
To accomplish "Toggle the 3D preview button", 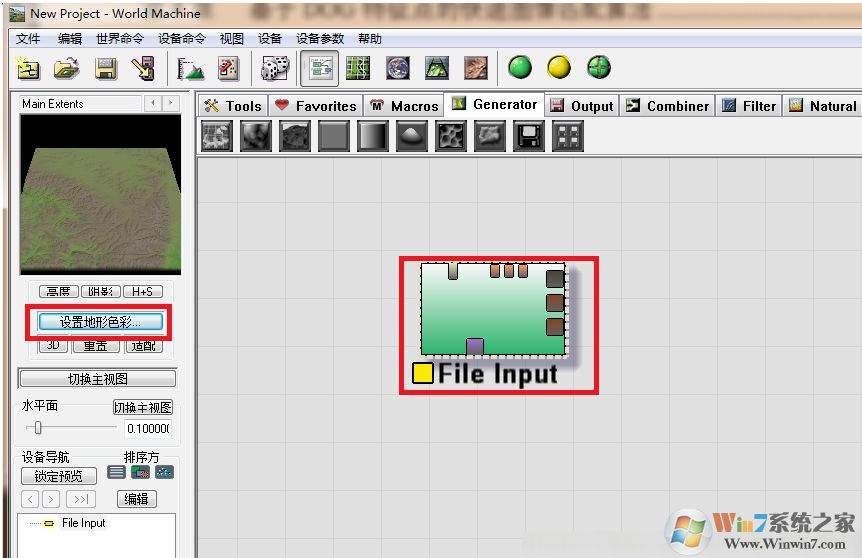I will tap(53, 346).
